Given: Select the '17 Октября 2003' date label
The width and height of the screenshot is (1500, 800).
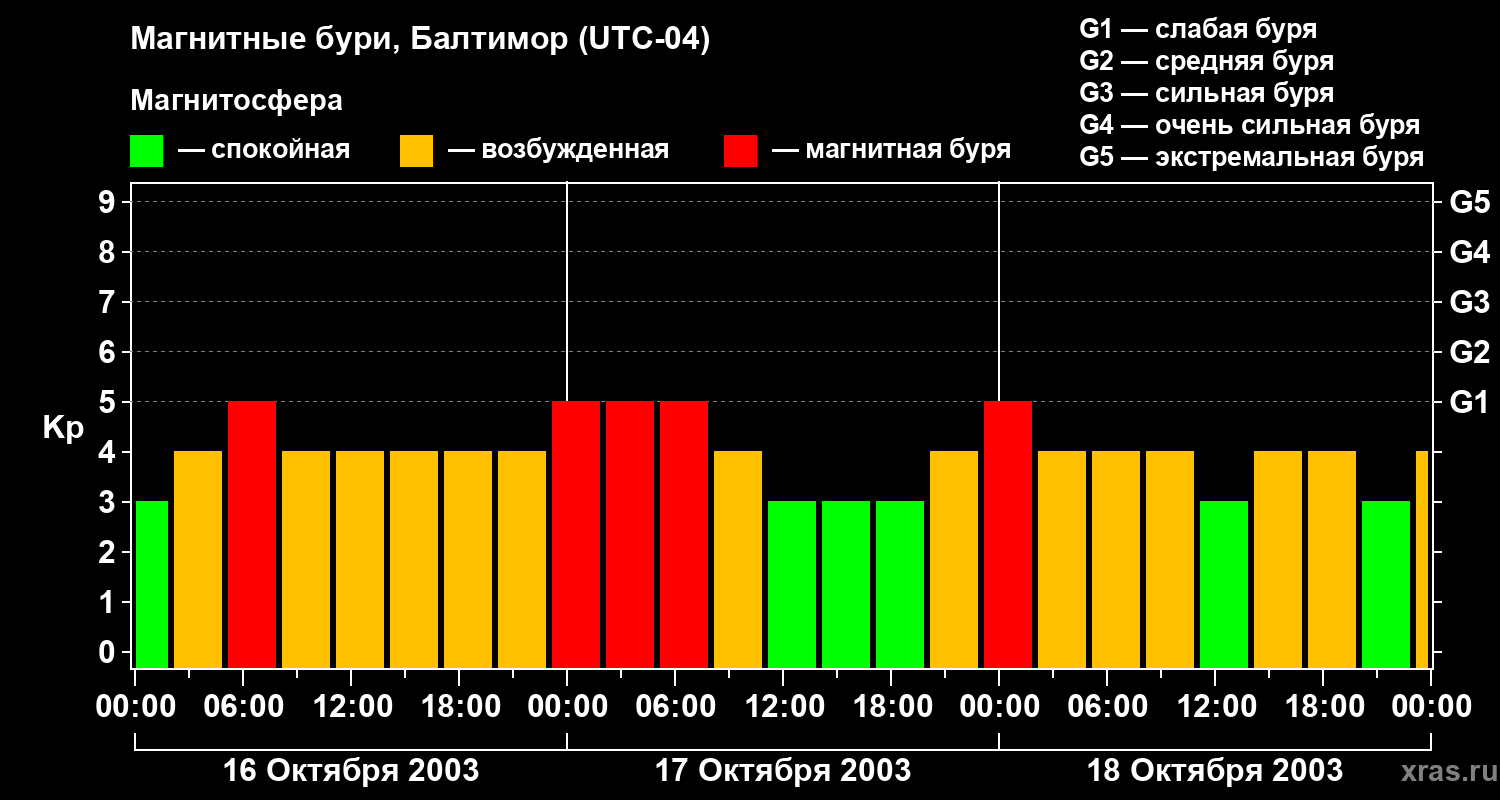Looking at the screenshot, I should point(783,771).
